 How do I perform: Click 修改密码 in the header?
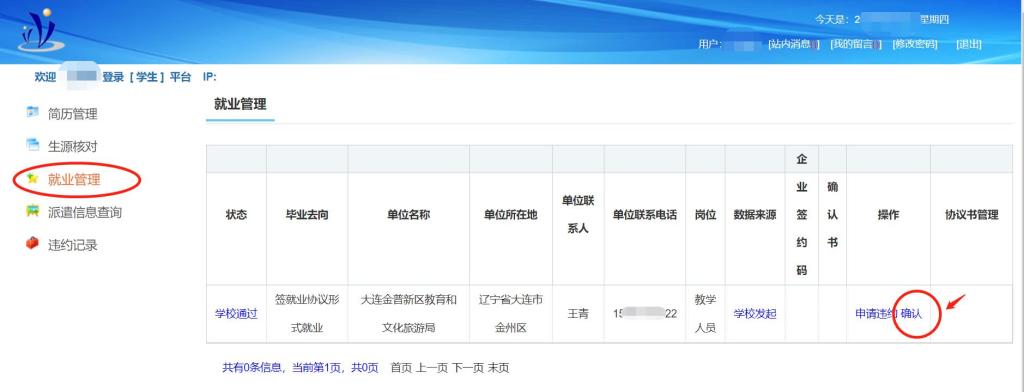pos(915,44)
